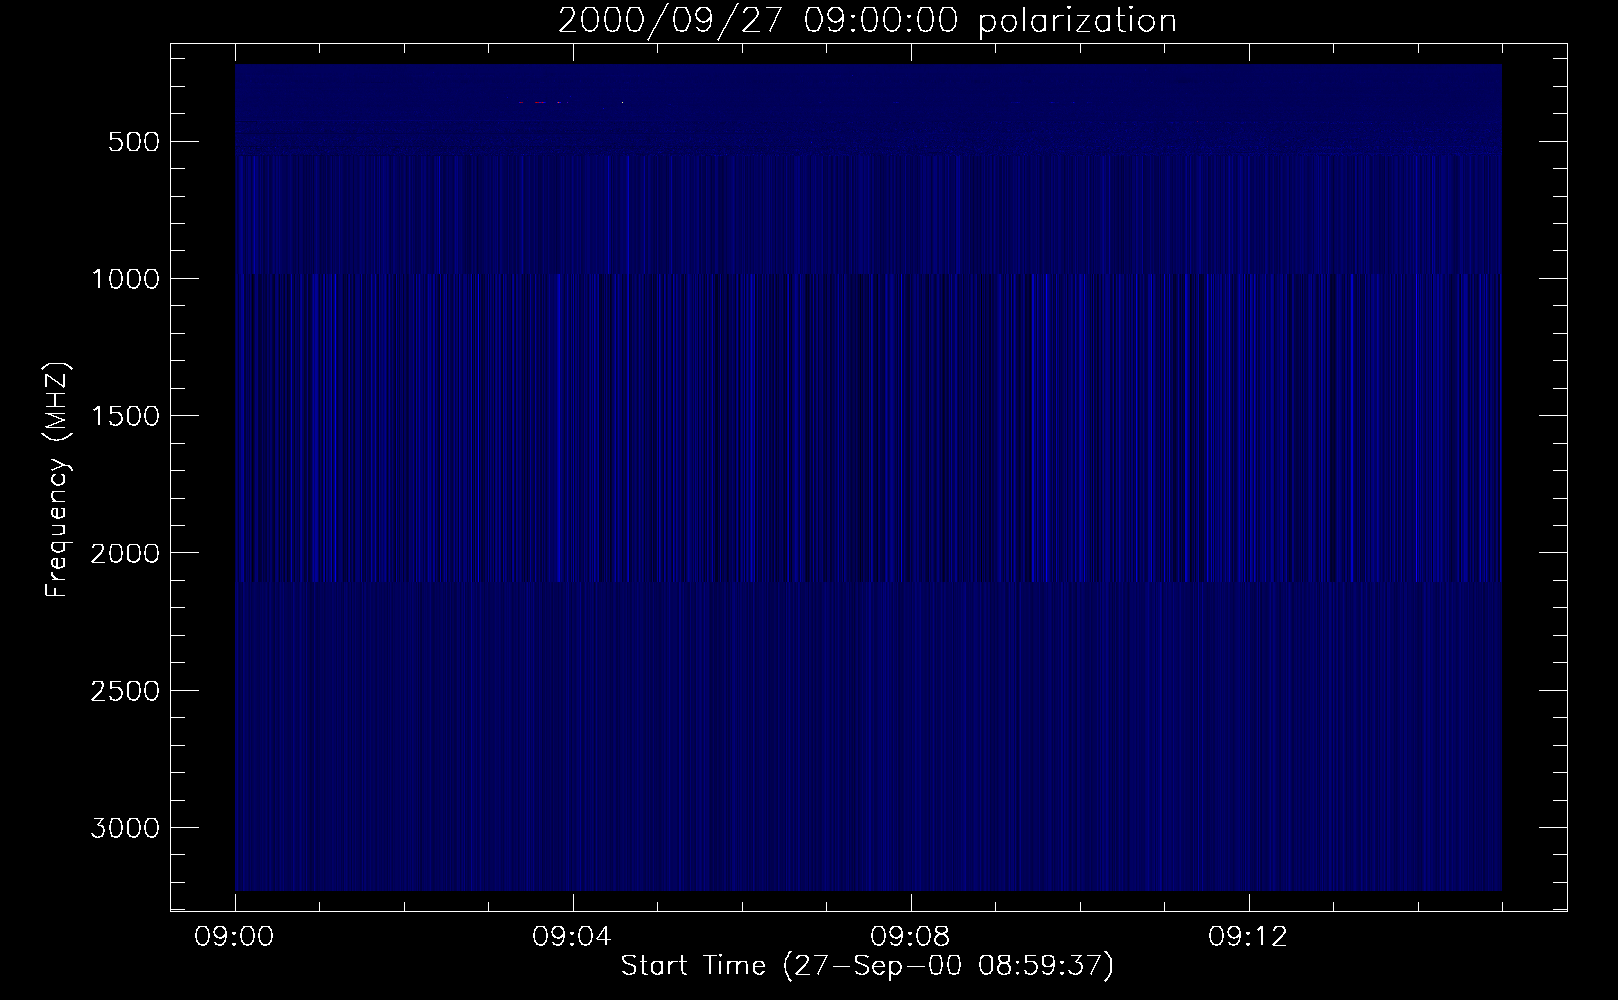Click the 'Start Time (27-Sep-00 08:59:37)' label
The image size is (1618, 1000).
pyautogui.click(x=867, y=966)
